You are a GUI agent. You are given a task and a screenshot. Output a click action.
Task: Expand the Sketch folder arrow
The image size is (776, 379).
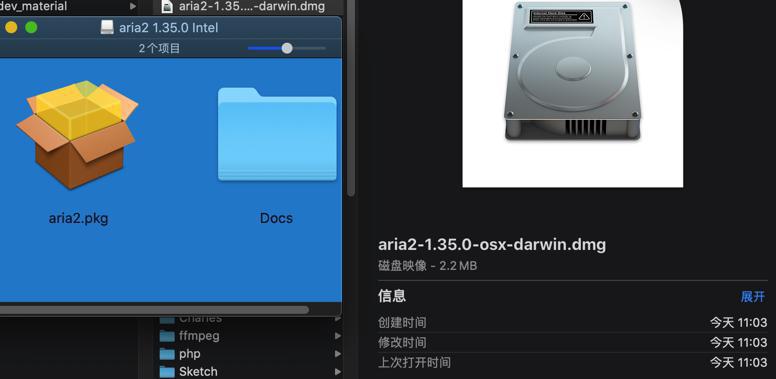[338, 372]
